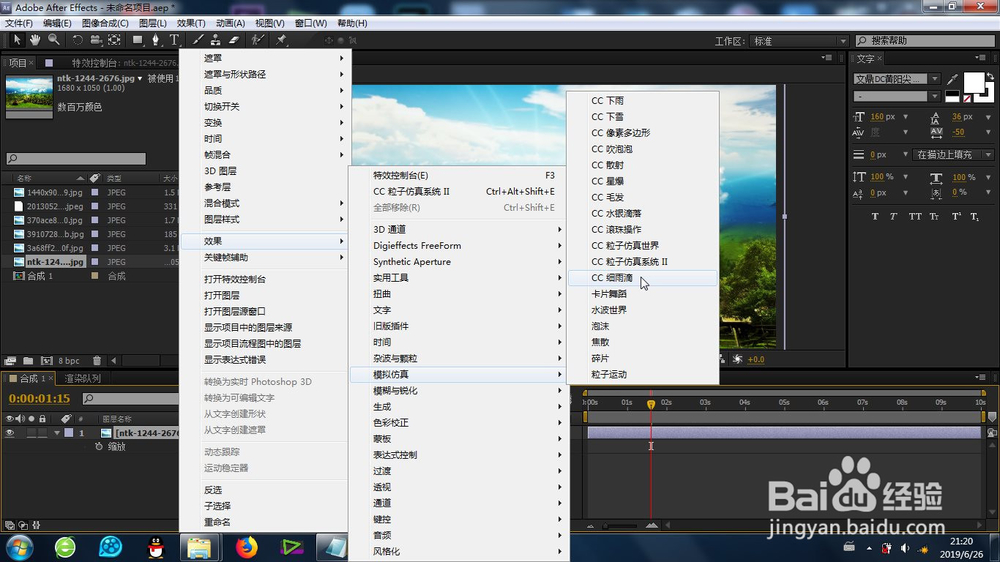Toggle in/out duration pane braces icon
The image size is (1000, 562).
point(36,525)
